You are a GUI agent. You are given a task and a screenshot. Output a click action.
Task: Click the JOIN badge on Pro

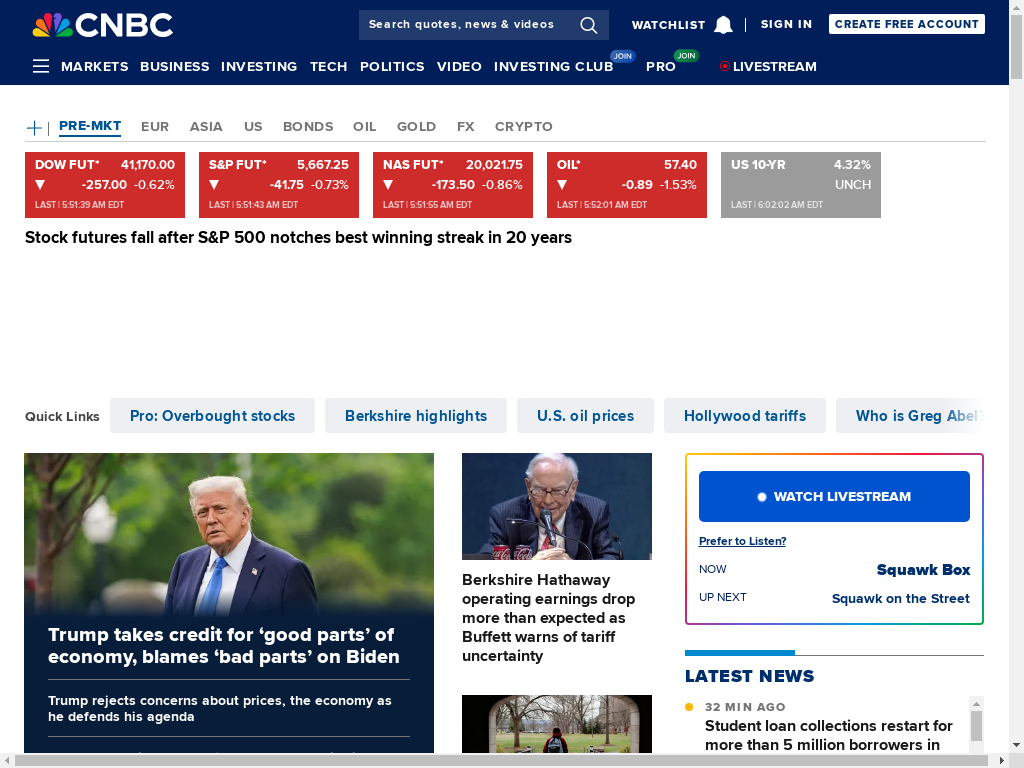pyautogui.click(x=686, y=56)
